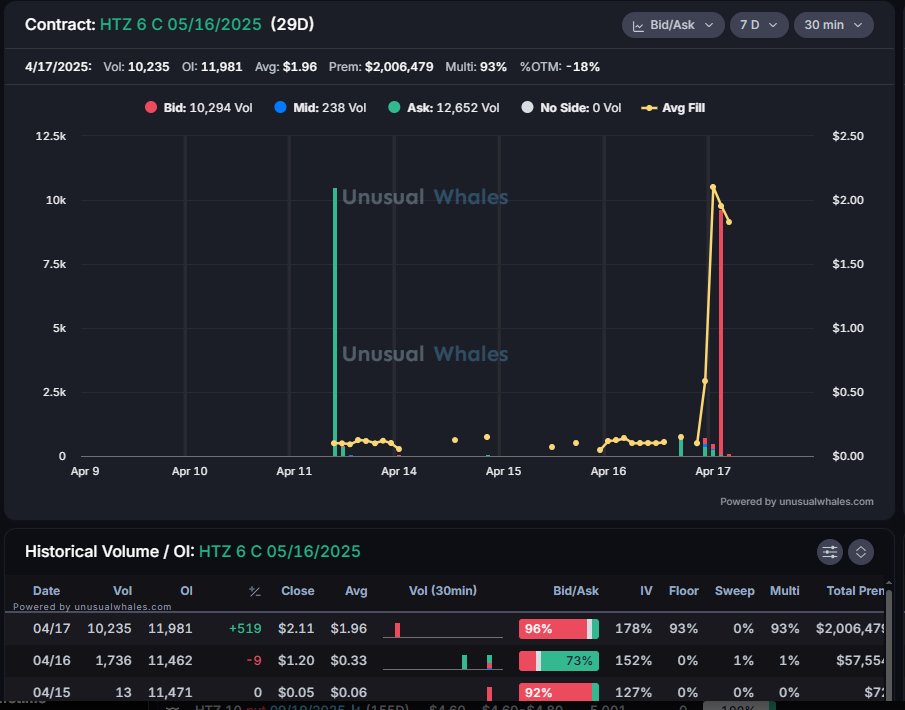
Task: Toggle the Avg Fill line in legend
Action: tap(673, 108)
